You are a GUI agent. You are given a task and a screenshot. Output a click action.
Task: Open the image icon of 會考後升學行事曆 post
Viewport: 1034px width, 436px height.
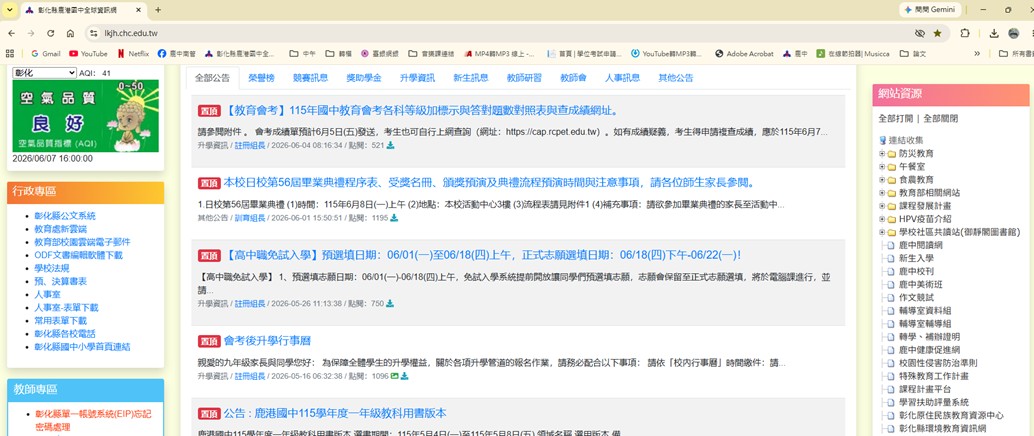(394, 376)
